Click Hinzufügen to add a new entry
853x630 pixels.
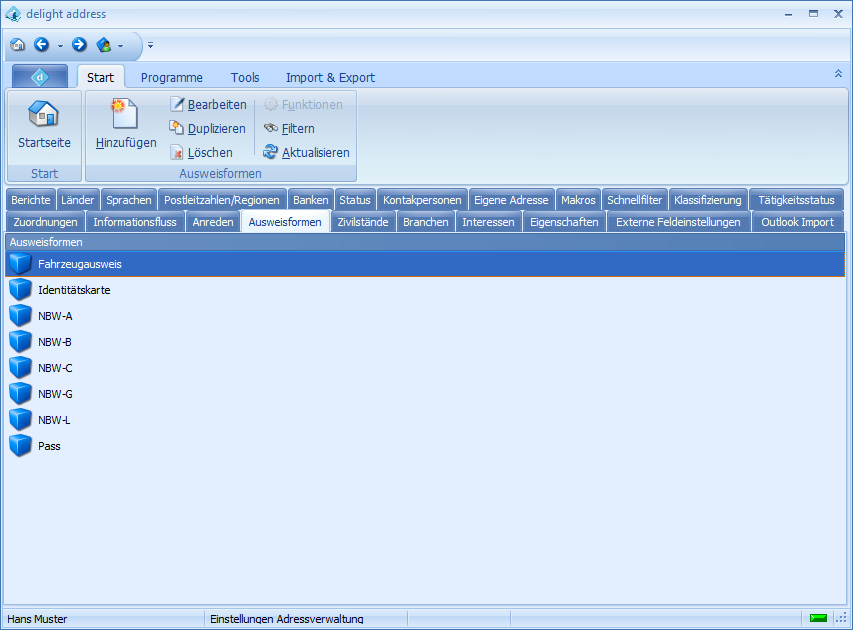[x=125, y=114]
